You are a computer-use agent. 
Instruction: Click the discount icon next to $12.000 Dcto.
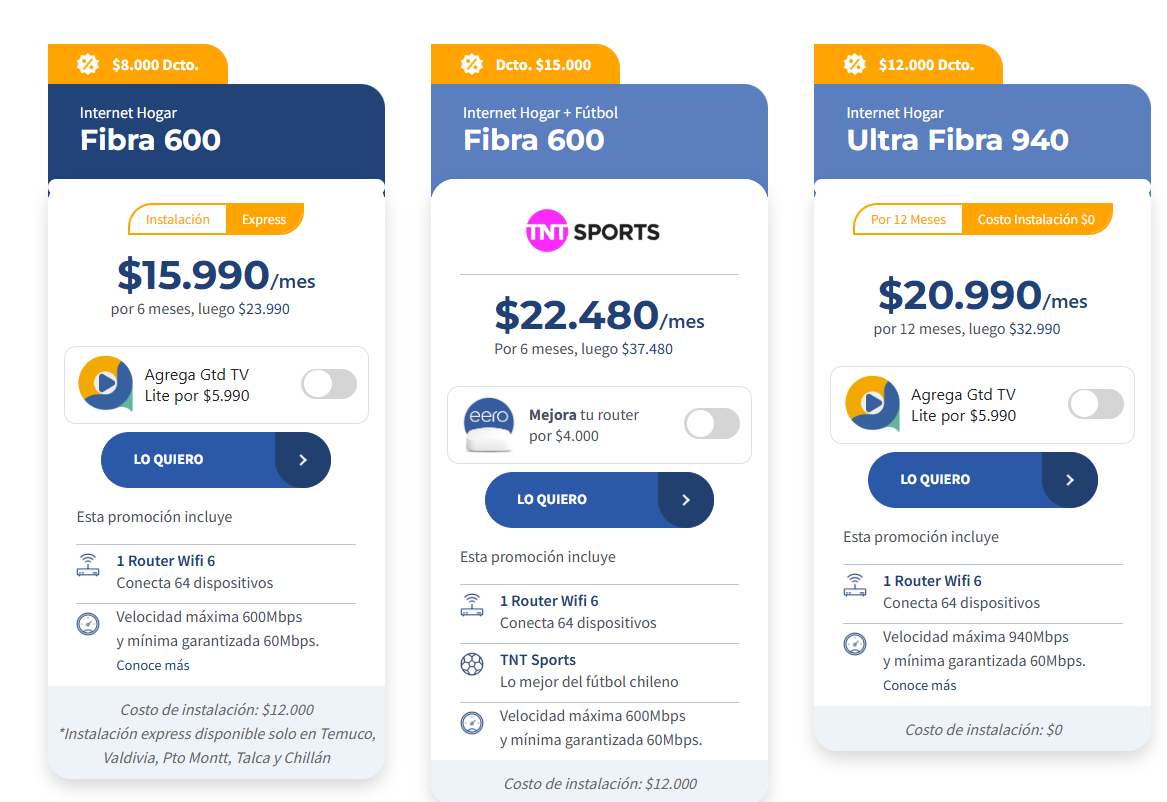pos(854,64)
